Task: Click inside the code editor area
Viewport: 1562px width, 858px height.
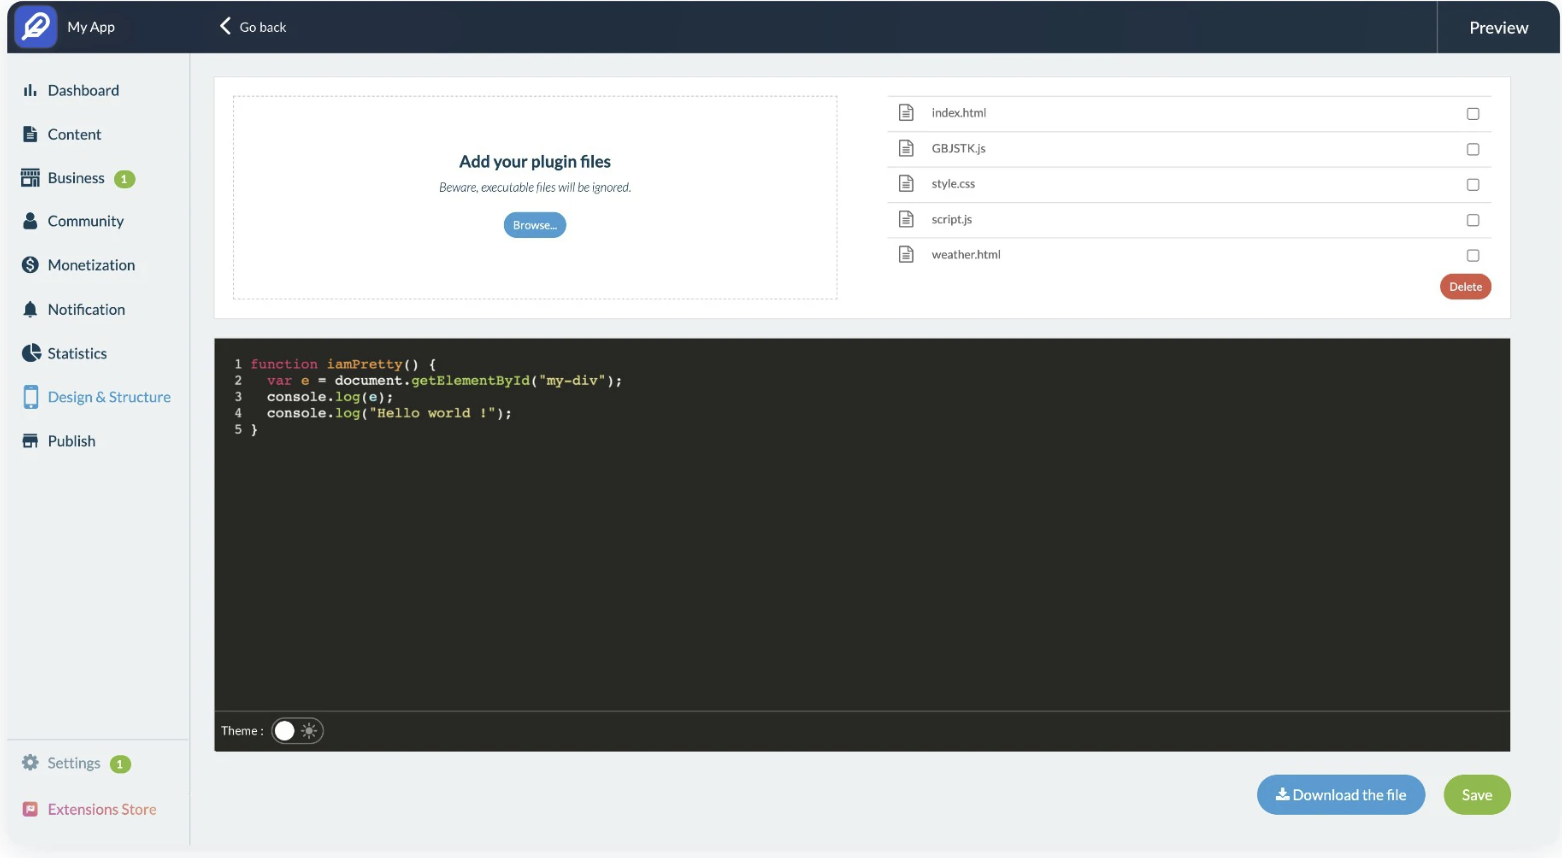Action: 860,560
